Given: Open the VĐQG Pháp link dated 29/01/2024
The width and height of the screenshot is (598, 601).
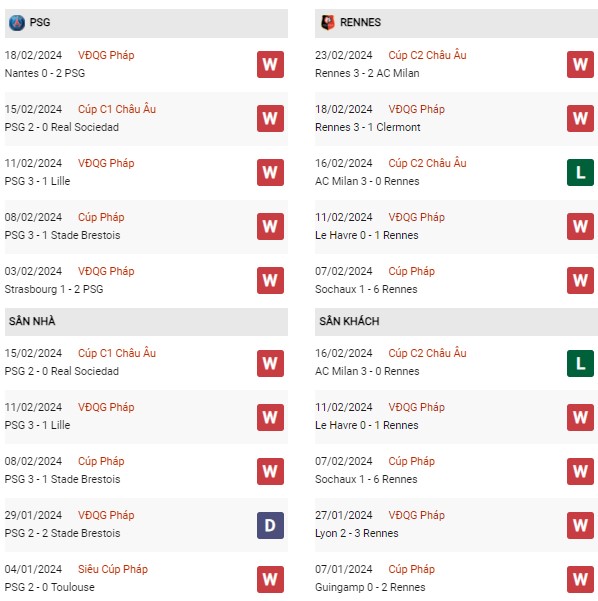Looking at the screenshot, I should pos(106,515).
